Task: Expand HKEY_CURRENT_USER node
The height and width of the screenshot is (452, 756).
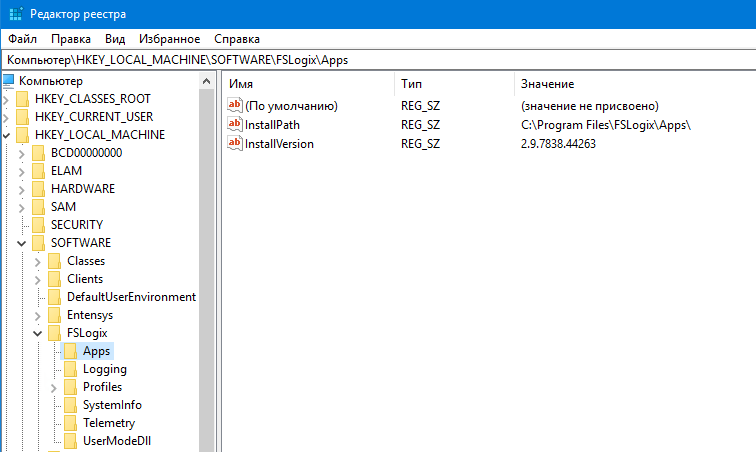Action: click(6, 117)
